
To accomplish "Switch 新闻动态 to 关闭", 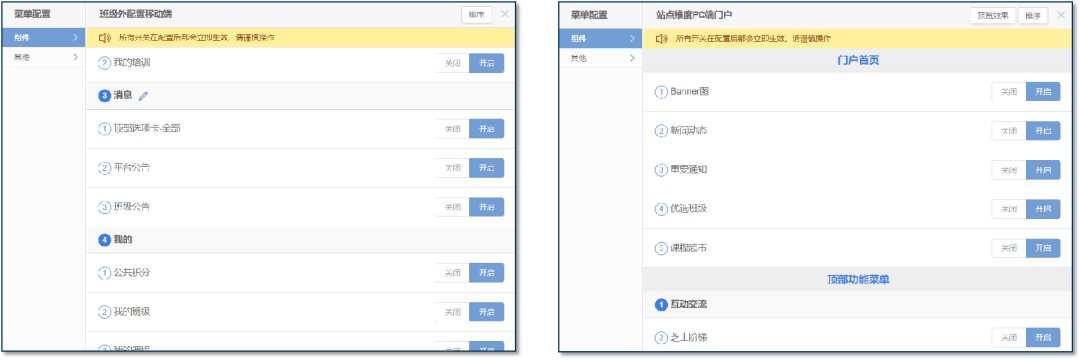I will tap(1009, 131).
